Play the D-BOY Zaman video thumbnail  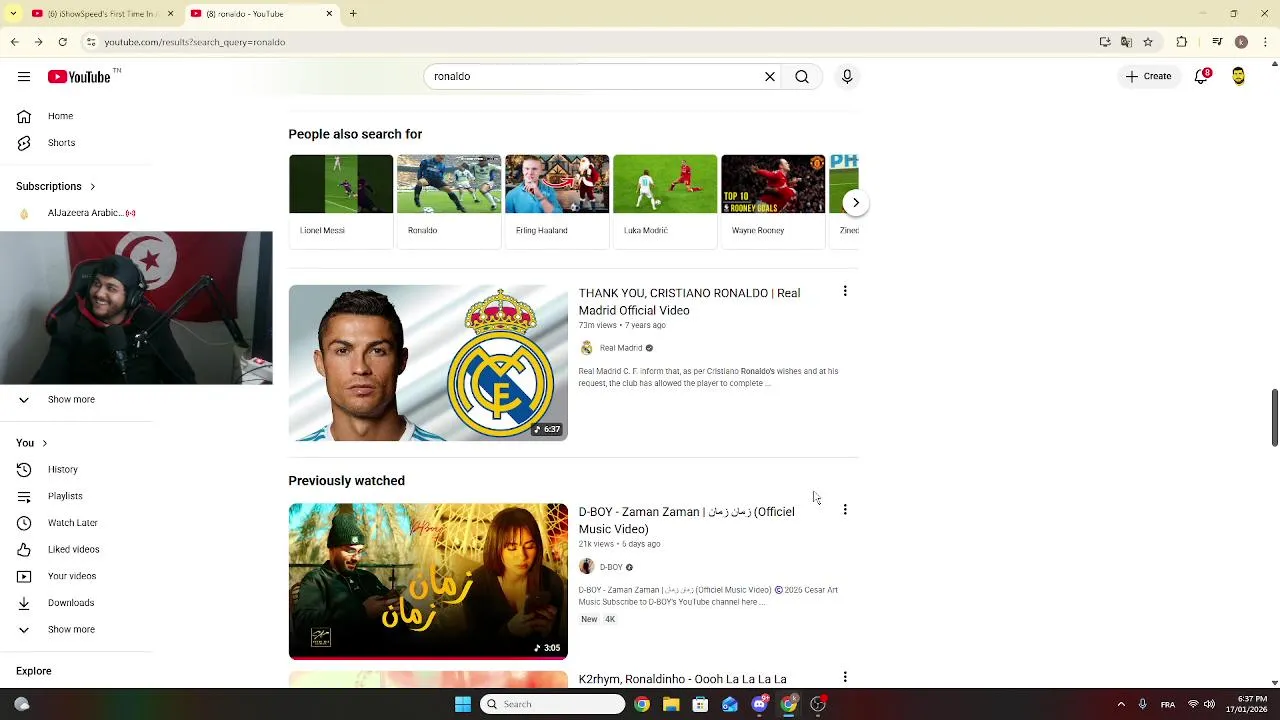pos(428,581)
